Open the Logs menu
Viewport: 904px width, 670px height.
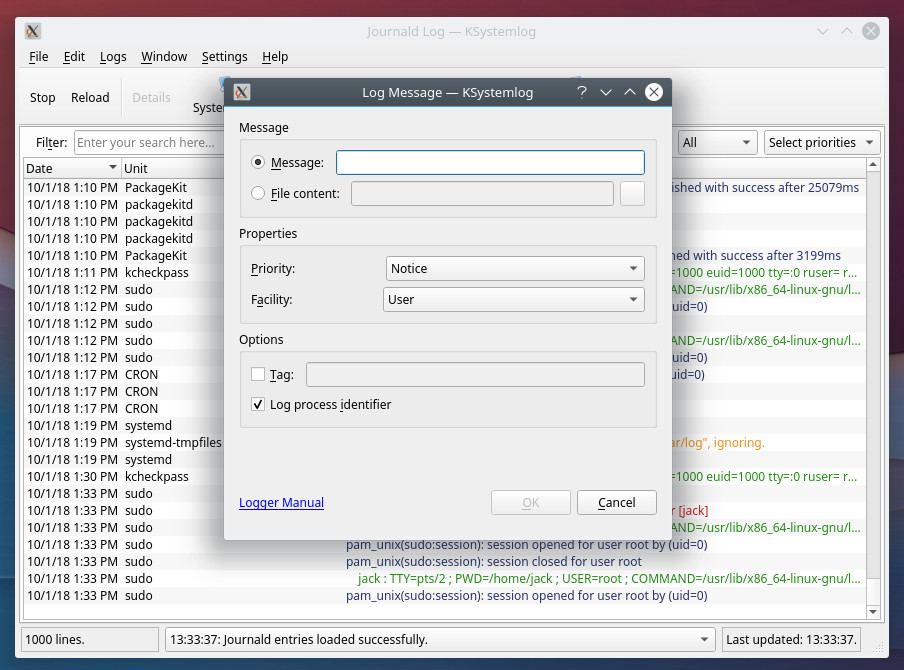tap(113, 57)
